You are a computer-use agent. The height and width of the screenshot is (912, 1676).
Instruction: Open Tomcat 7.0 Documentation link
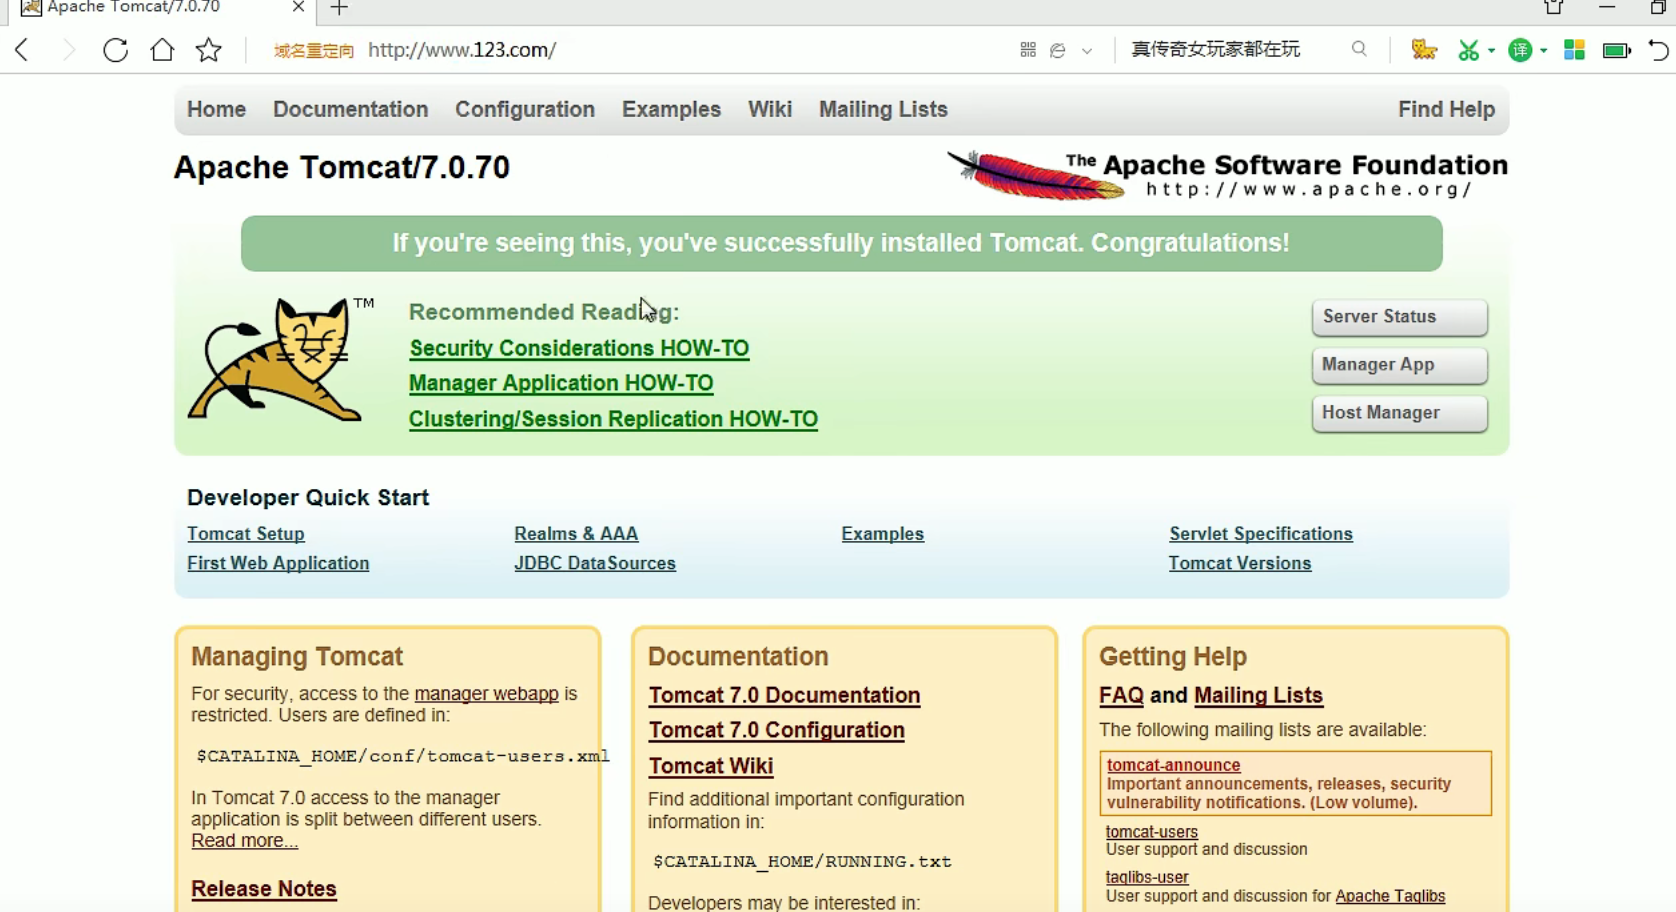(784, 695)
